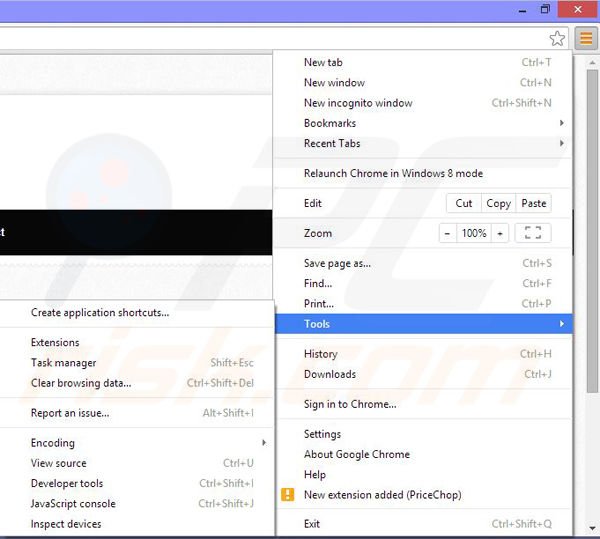Open Settings from the Chrome menu
This screenshot has width=600, height=539.
pyautogui.click(x=424, y=434)
